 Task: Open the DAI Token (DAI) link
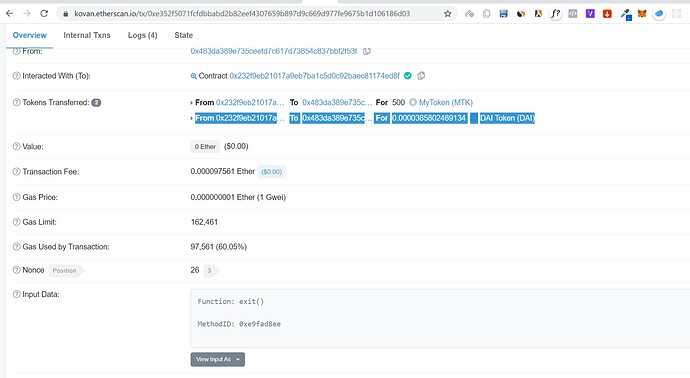click(x=507, y=118)
